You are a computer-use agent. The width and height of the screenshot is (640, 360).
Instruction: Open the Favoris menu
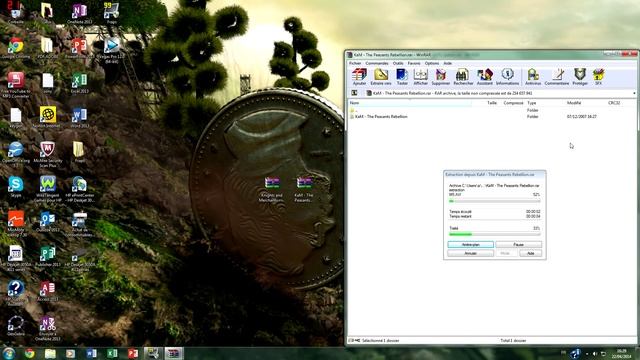(x=414, y=63)
